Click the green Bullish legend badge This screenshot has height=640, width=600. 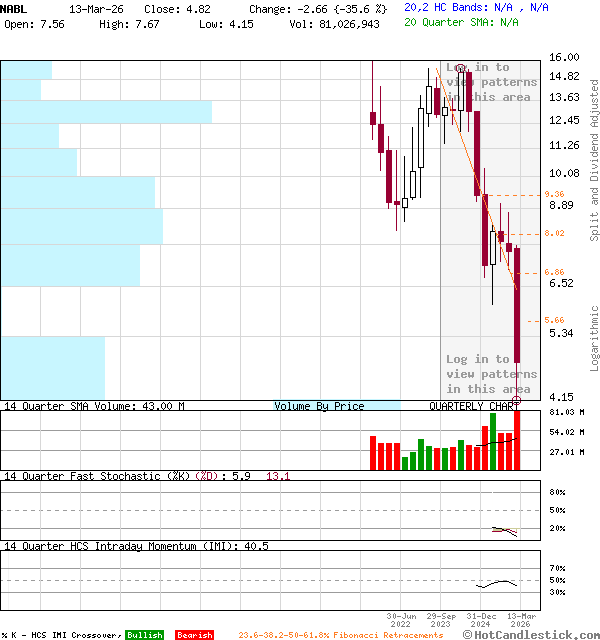pos(144,635)
